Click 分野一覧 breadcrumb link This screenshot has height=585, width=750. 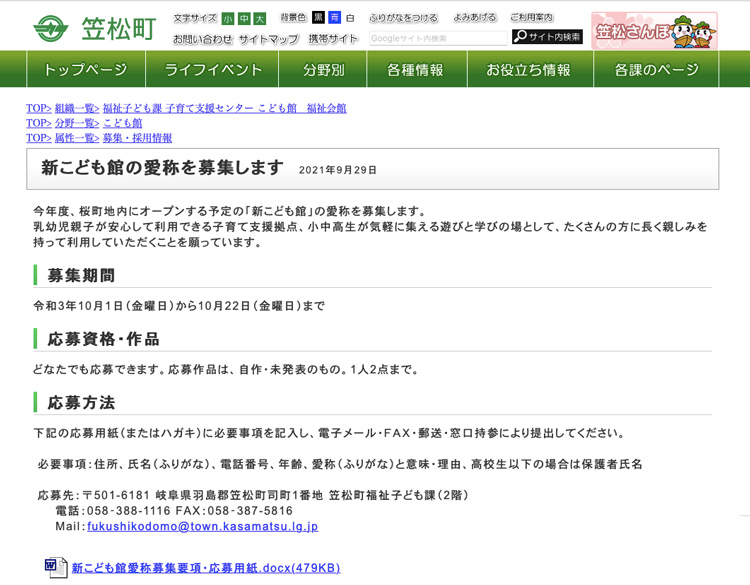[77, 123]
